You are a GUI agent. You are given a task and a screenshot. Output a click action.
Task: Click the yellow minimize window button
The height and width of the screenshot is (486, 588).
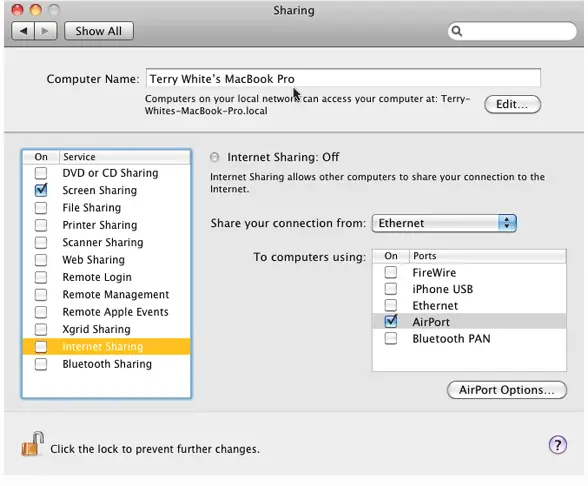tap(36, 10)
